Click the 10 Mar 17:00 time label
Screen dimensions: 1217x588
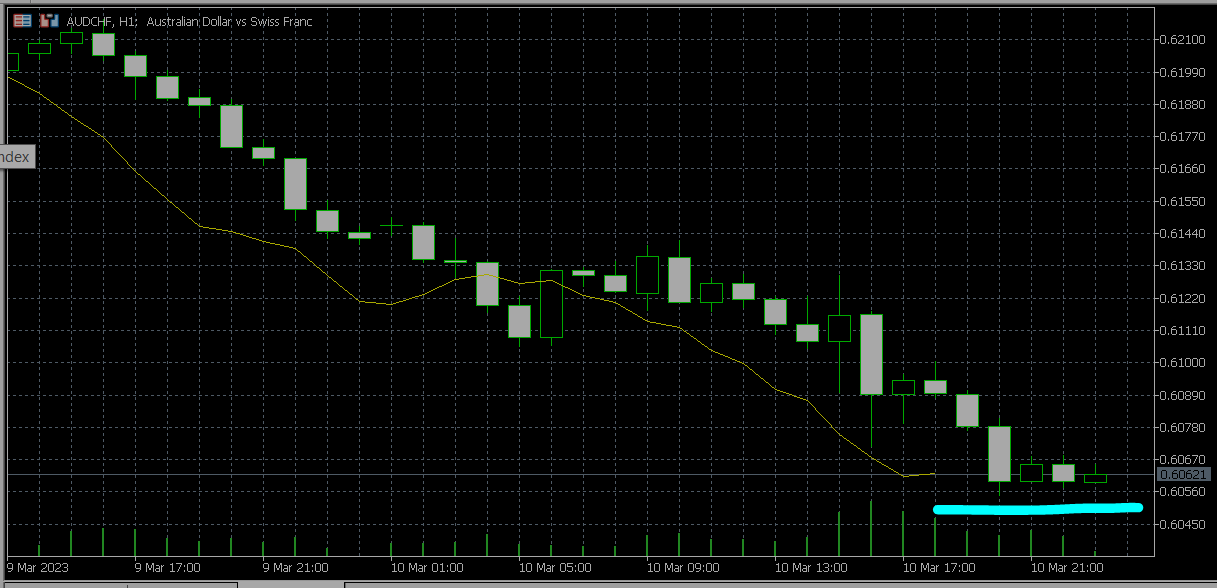[939, 566]
